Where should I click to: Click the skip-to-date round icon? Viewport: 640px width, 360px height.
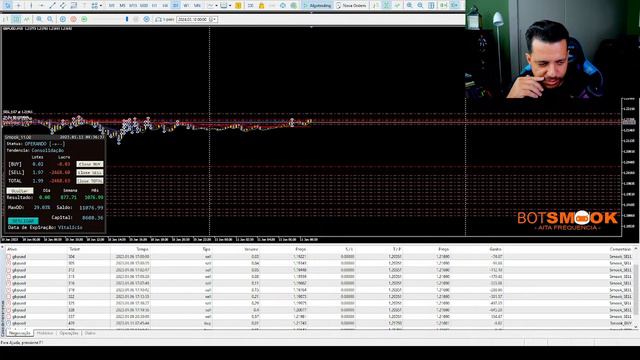147,19
